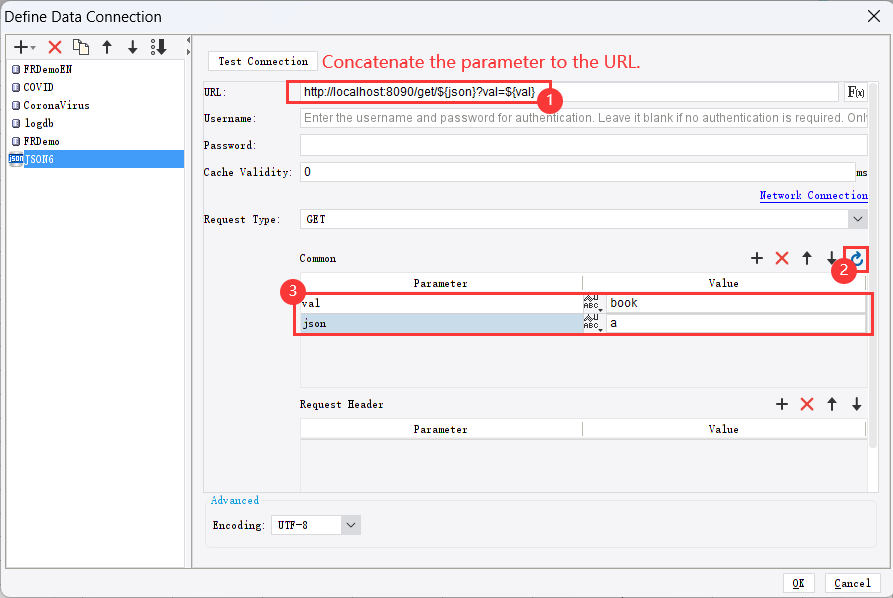Move the selected connection down

pos(132,46)
